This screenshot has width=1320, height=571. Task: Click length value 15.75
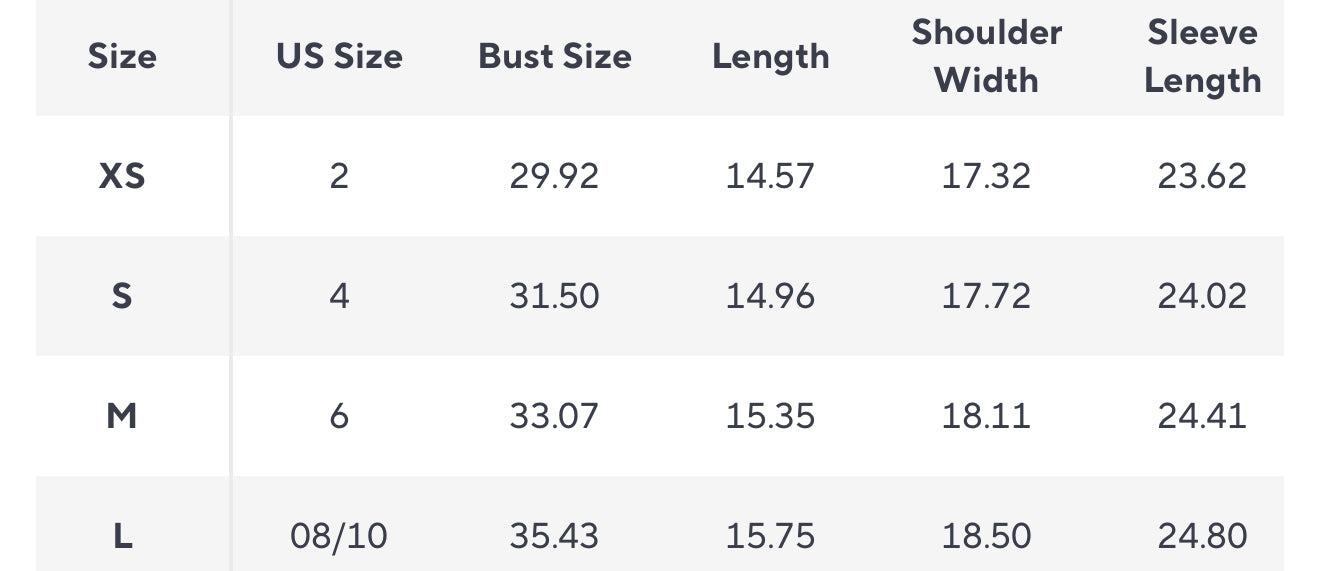coord(770,536)
